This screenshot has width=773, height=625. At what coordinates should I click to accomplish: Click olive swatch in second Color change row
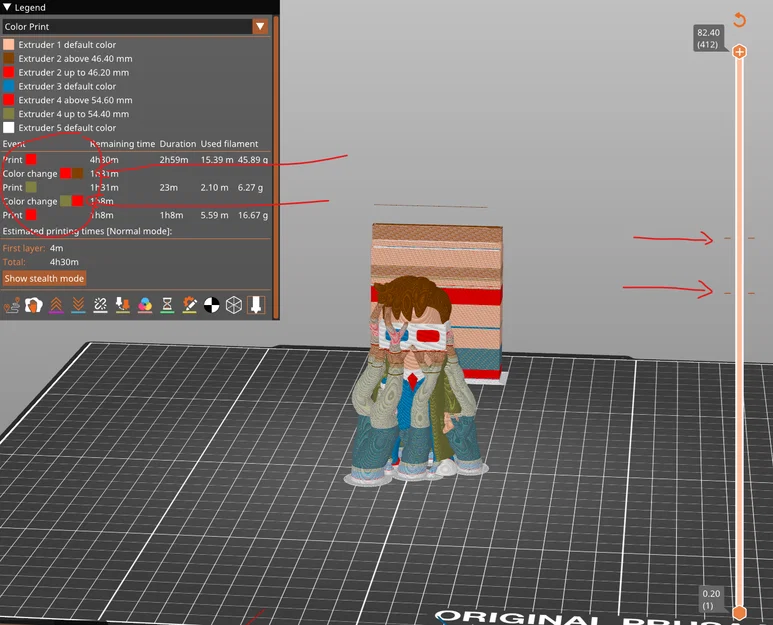point(66,201)
